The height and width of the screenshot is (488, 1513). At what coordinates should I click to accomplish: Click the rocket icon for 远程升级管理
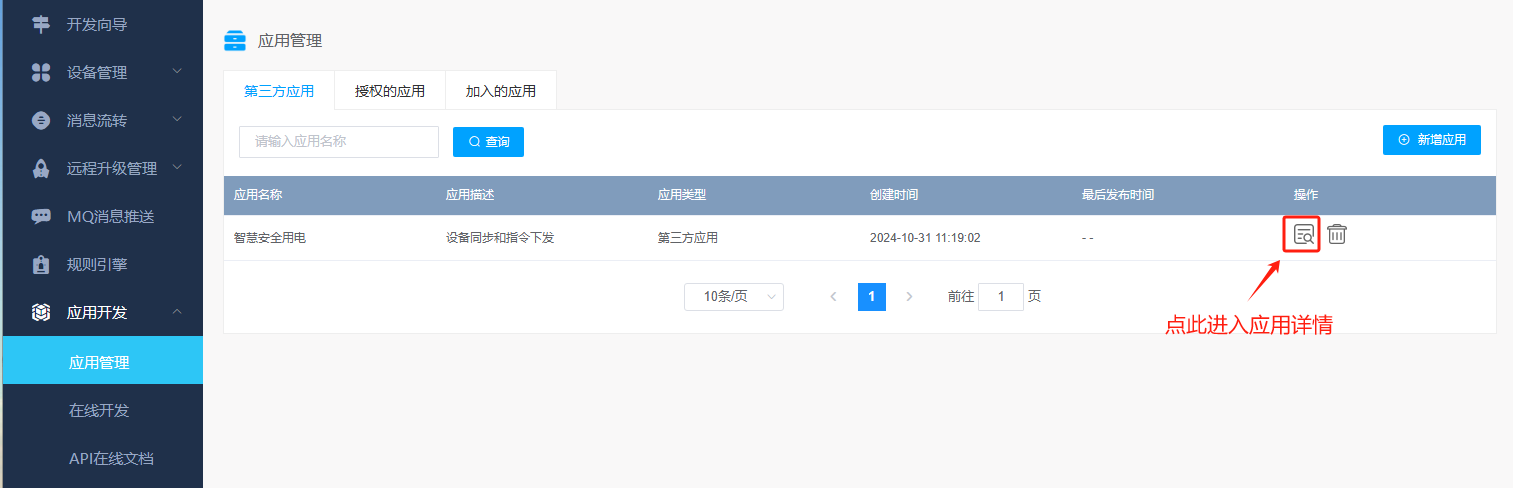pos(41,168)
